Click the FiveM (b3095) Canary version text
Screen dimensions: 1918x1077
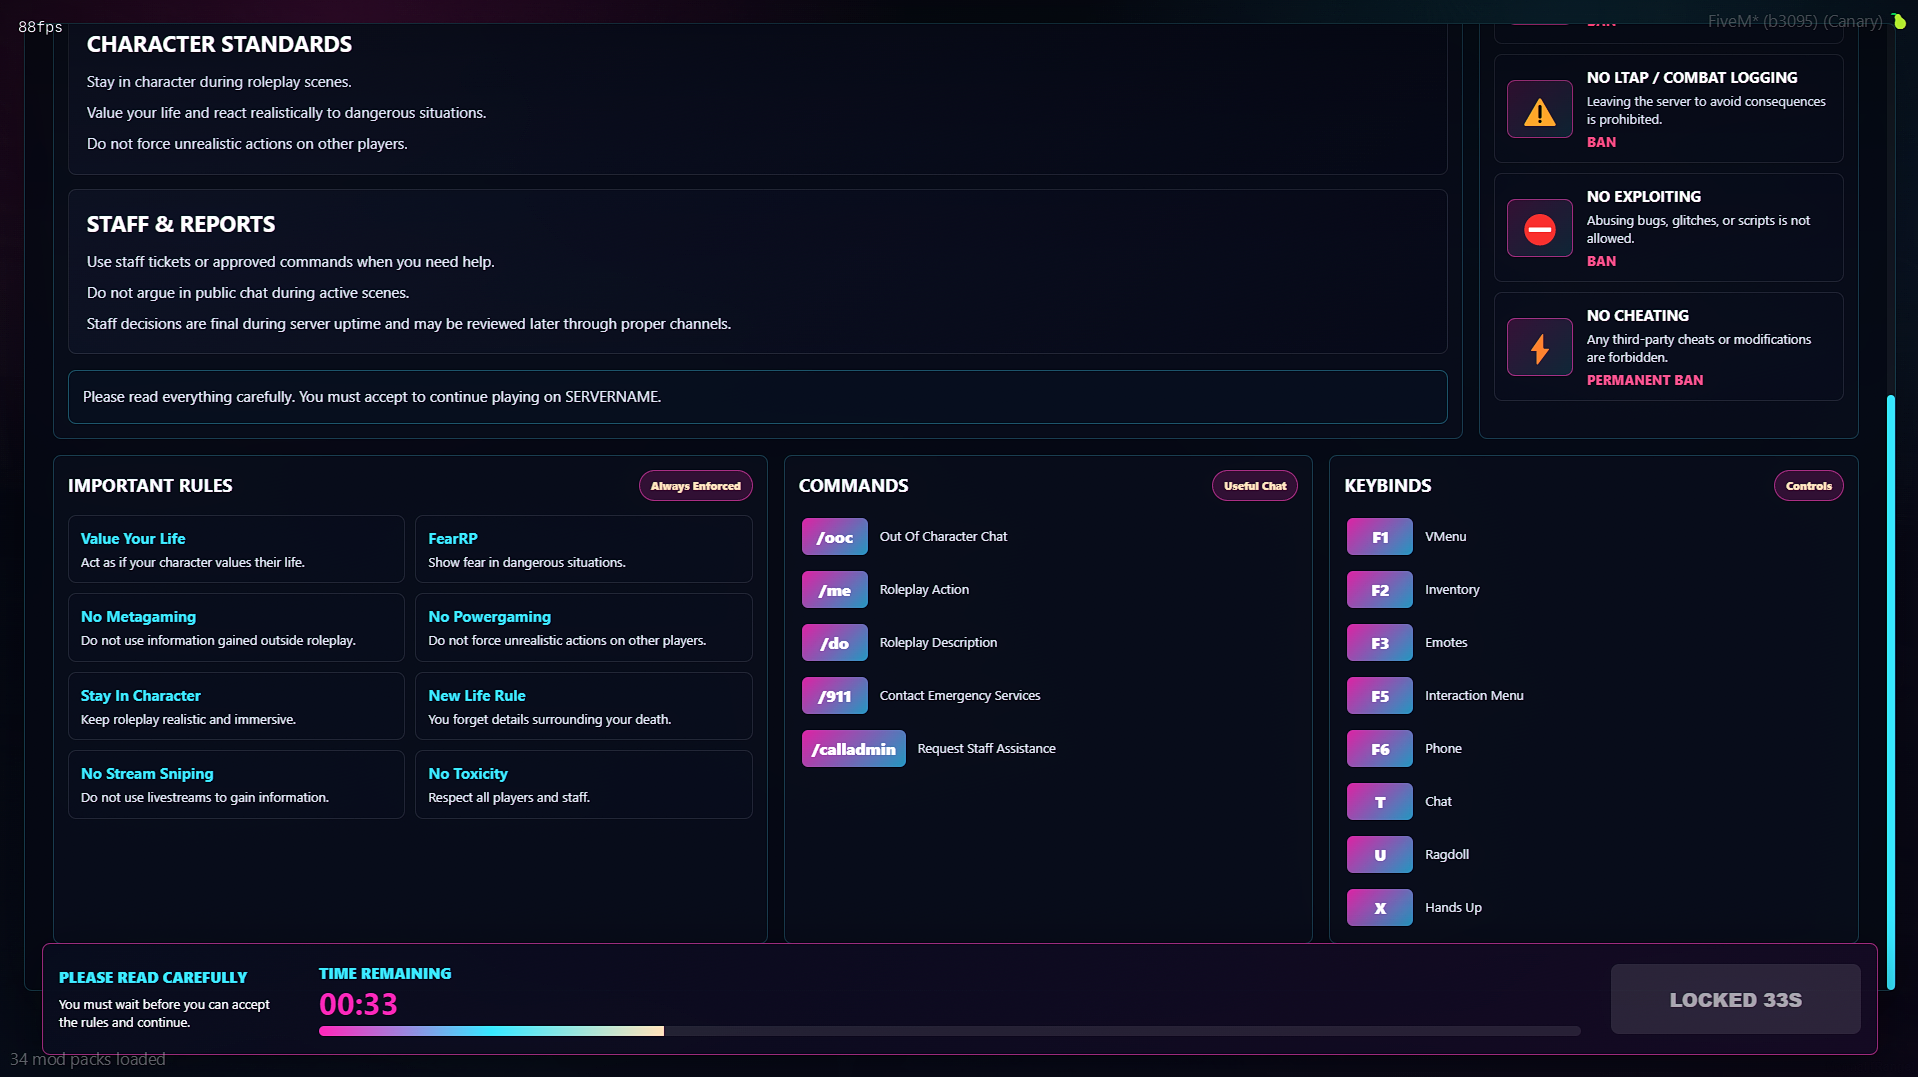1794,21
